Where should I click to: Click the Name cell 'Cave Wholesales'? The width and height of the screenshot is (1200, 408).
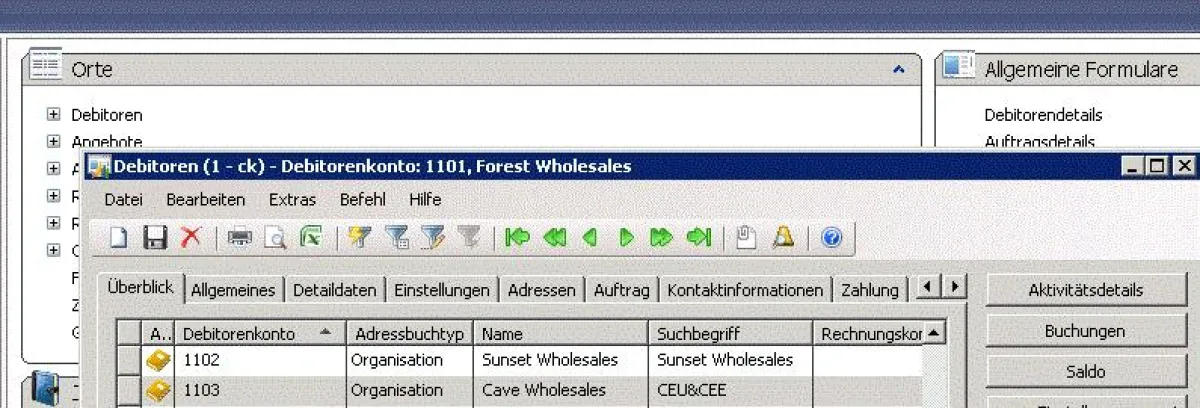tap(561, 390)
